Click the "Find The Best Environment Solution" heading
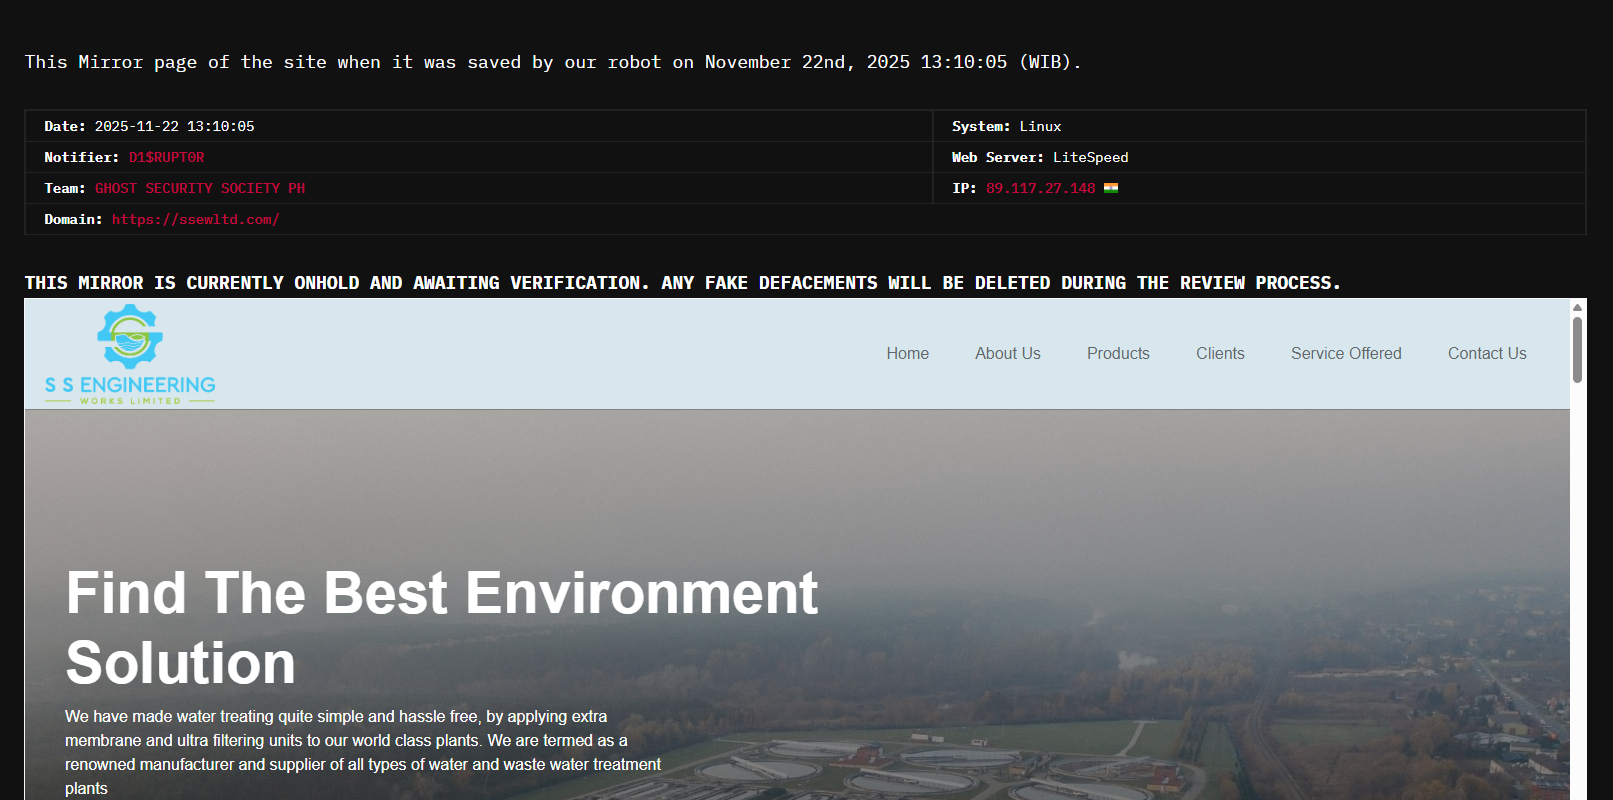Viewport: 1613px width, 800px height. (x=441, y=627)
